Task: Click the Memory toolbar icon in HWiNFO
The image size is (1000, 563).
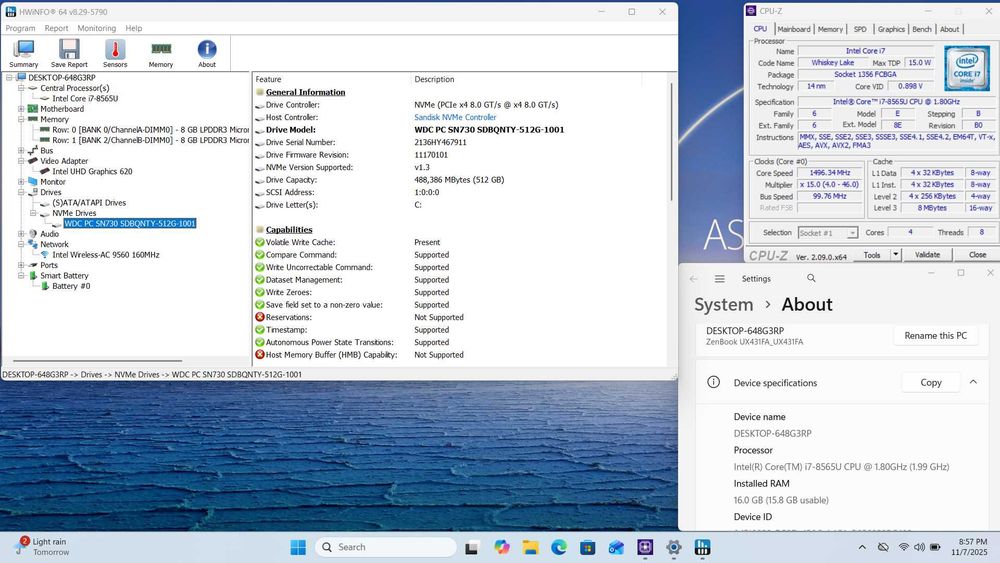Action: tap(161, 54)
